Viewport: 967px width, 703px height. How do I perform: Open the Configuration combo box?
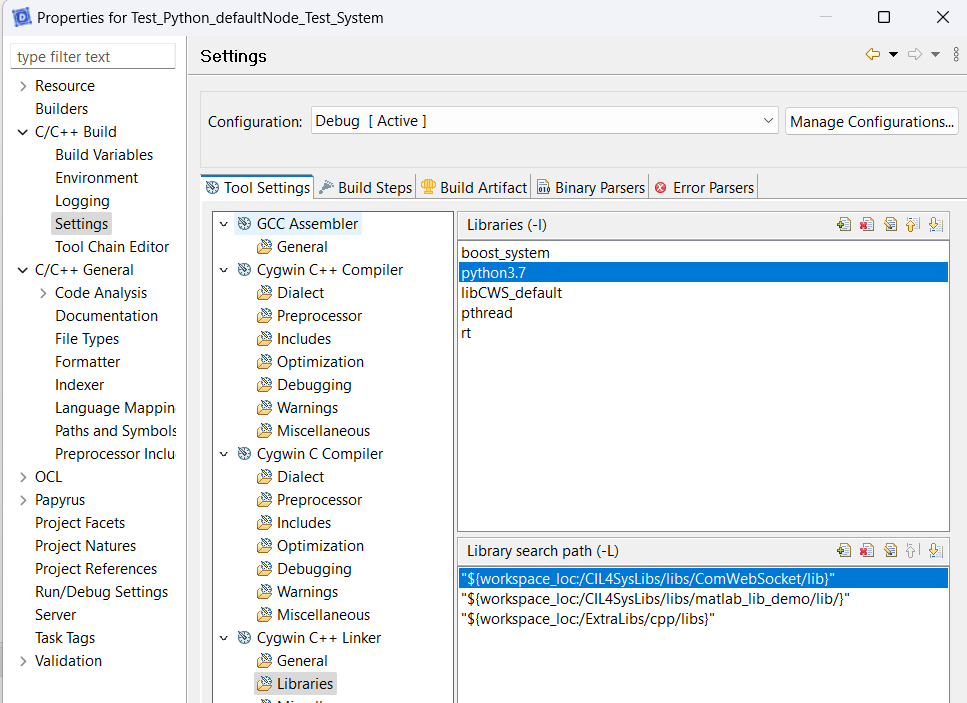click(545, 121)
